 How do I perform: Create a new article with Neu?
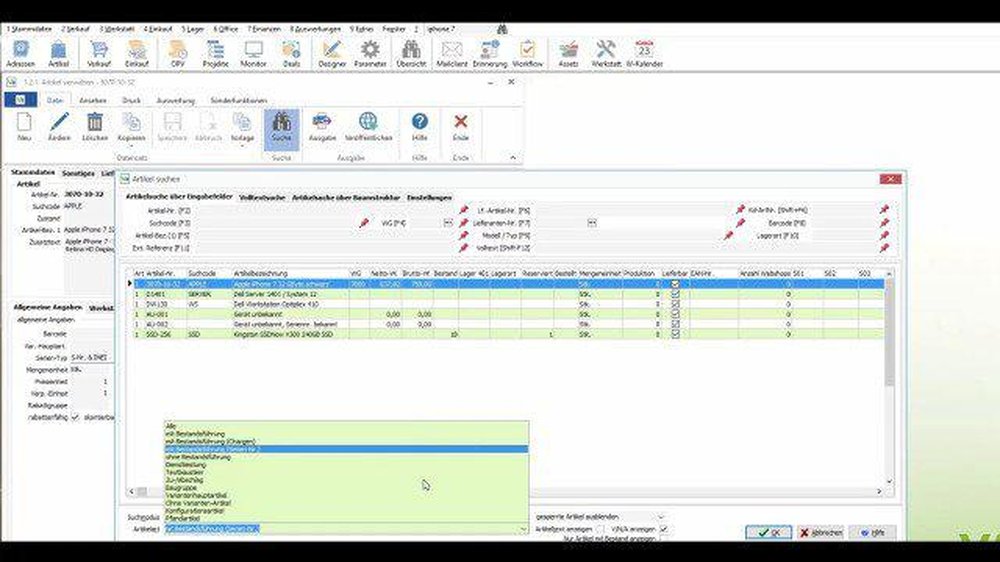[24, 126]
